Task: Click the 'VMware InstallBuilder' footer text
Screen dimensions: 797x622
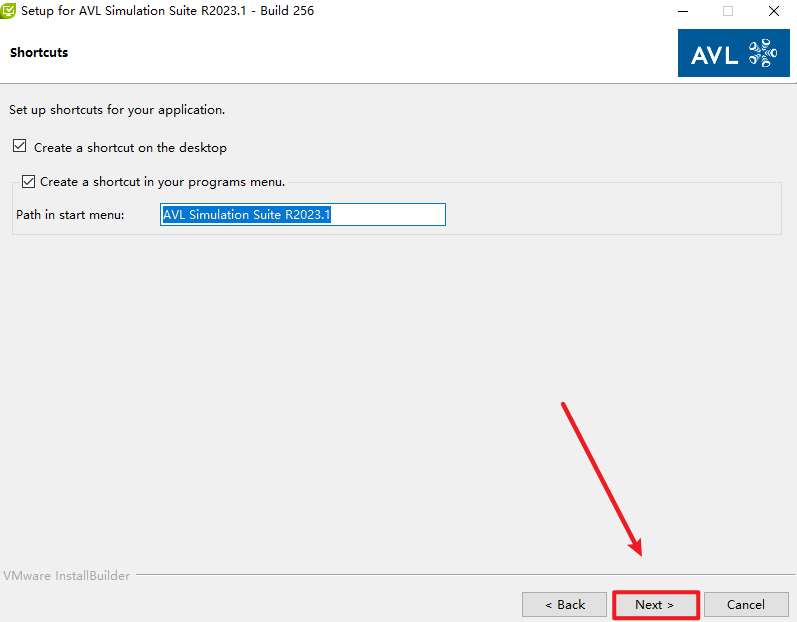Action: tap(66, 576)
